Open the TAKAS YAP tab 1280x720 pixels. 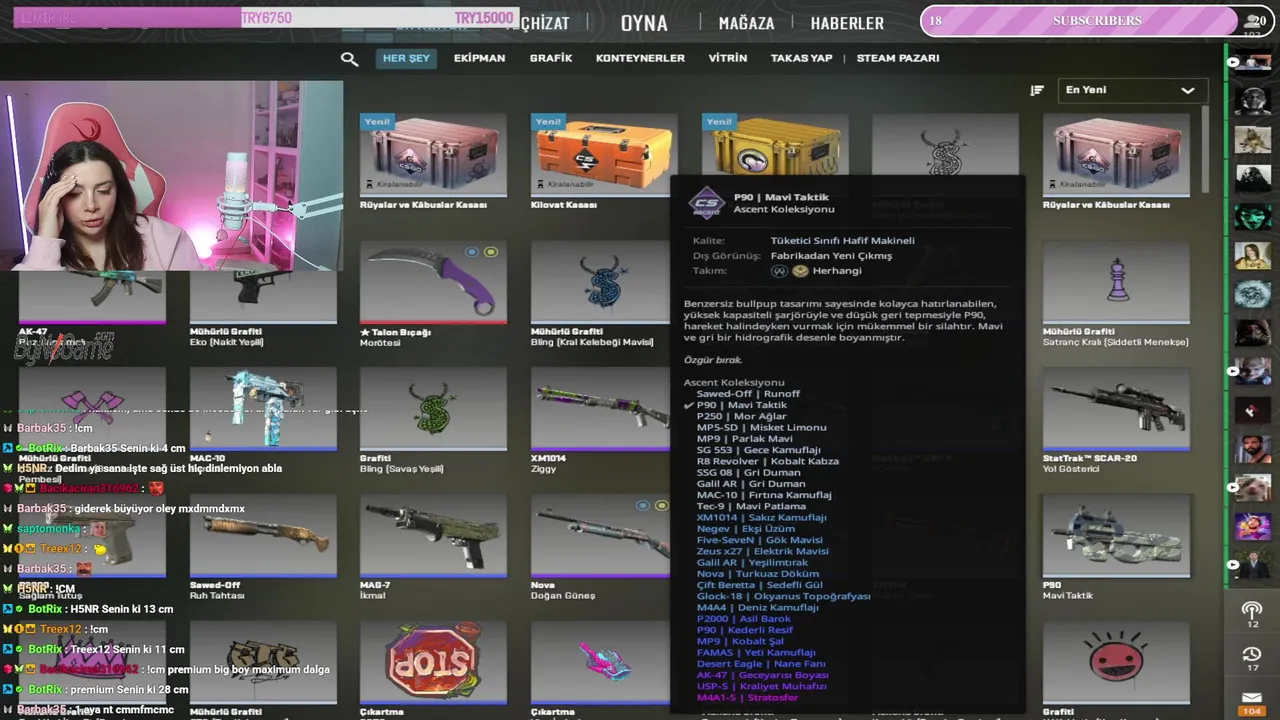tap(801, 58)
